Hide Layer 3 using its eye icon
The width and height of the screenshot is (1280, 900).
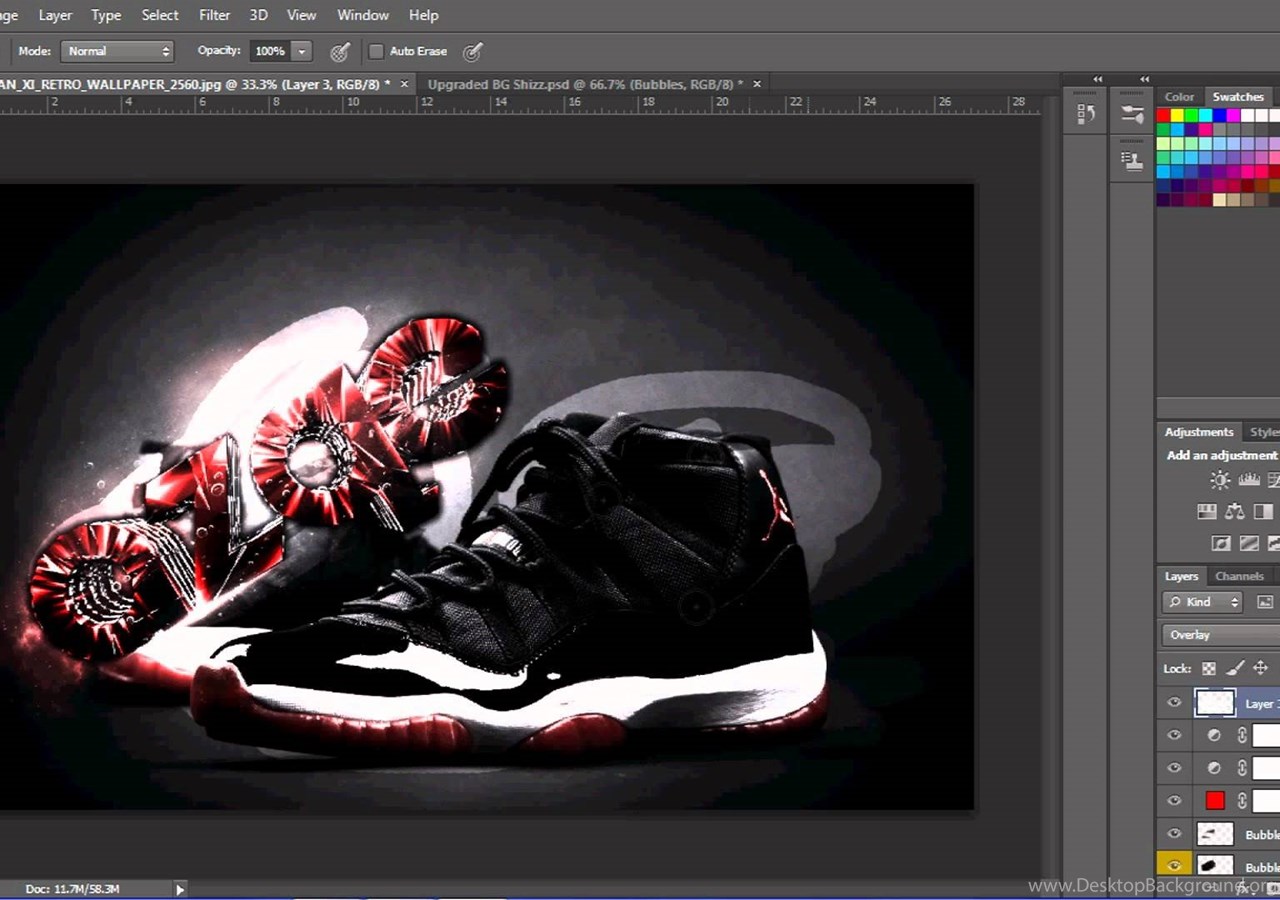[1174, 703]
